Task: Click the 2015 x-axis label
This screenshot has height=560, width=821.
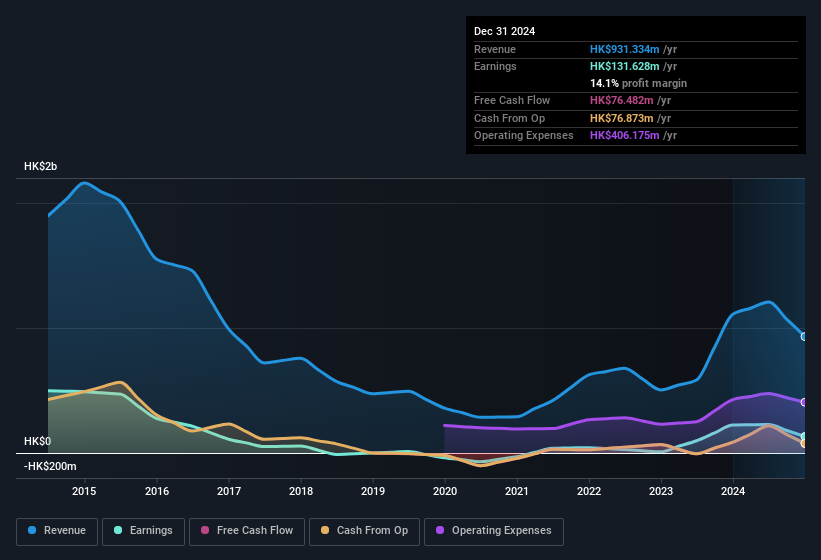Action: pyautogui.click(x=84, y=491)
